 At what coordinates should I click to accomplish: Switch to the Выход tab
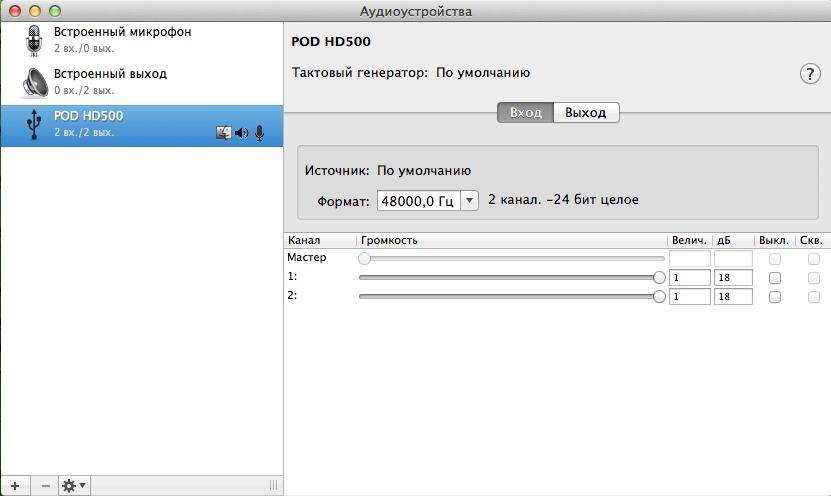[x=586, y=113]
